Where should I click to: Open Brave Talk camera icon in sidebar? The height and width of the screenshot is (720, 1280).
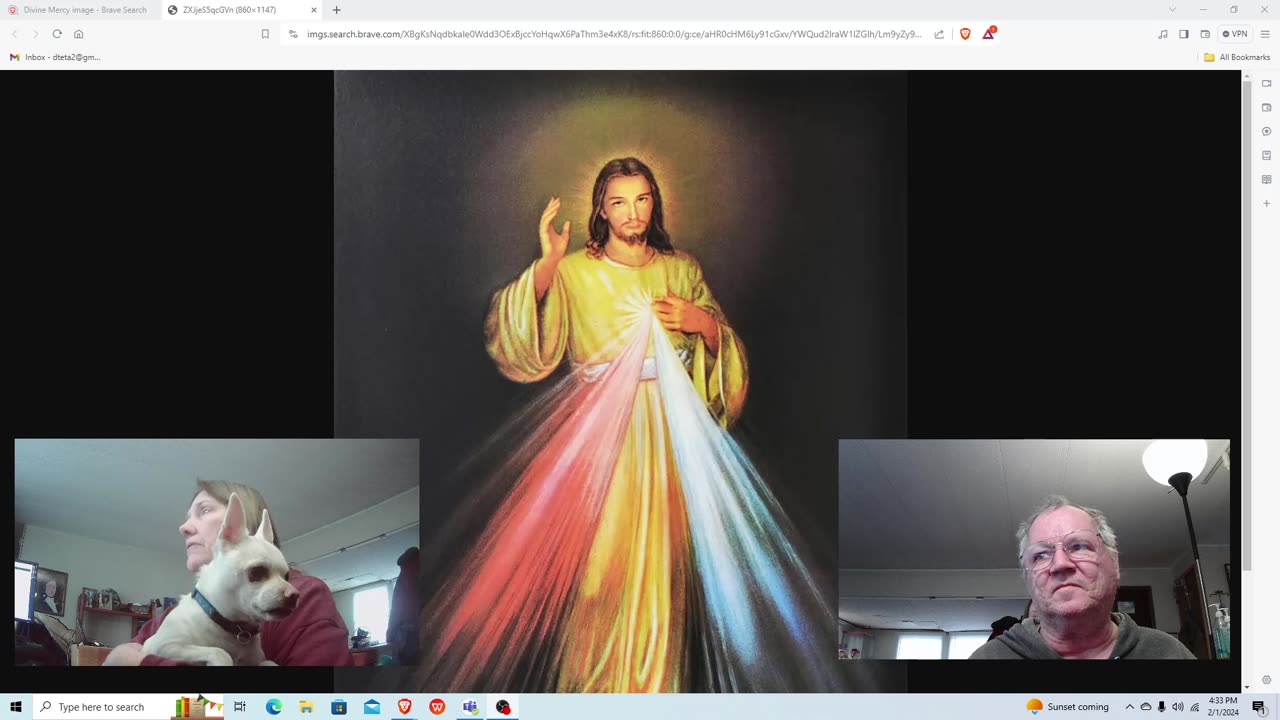1266,84
